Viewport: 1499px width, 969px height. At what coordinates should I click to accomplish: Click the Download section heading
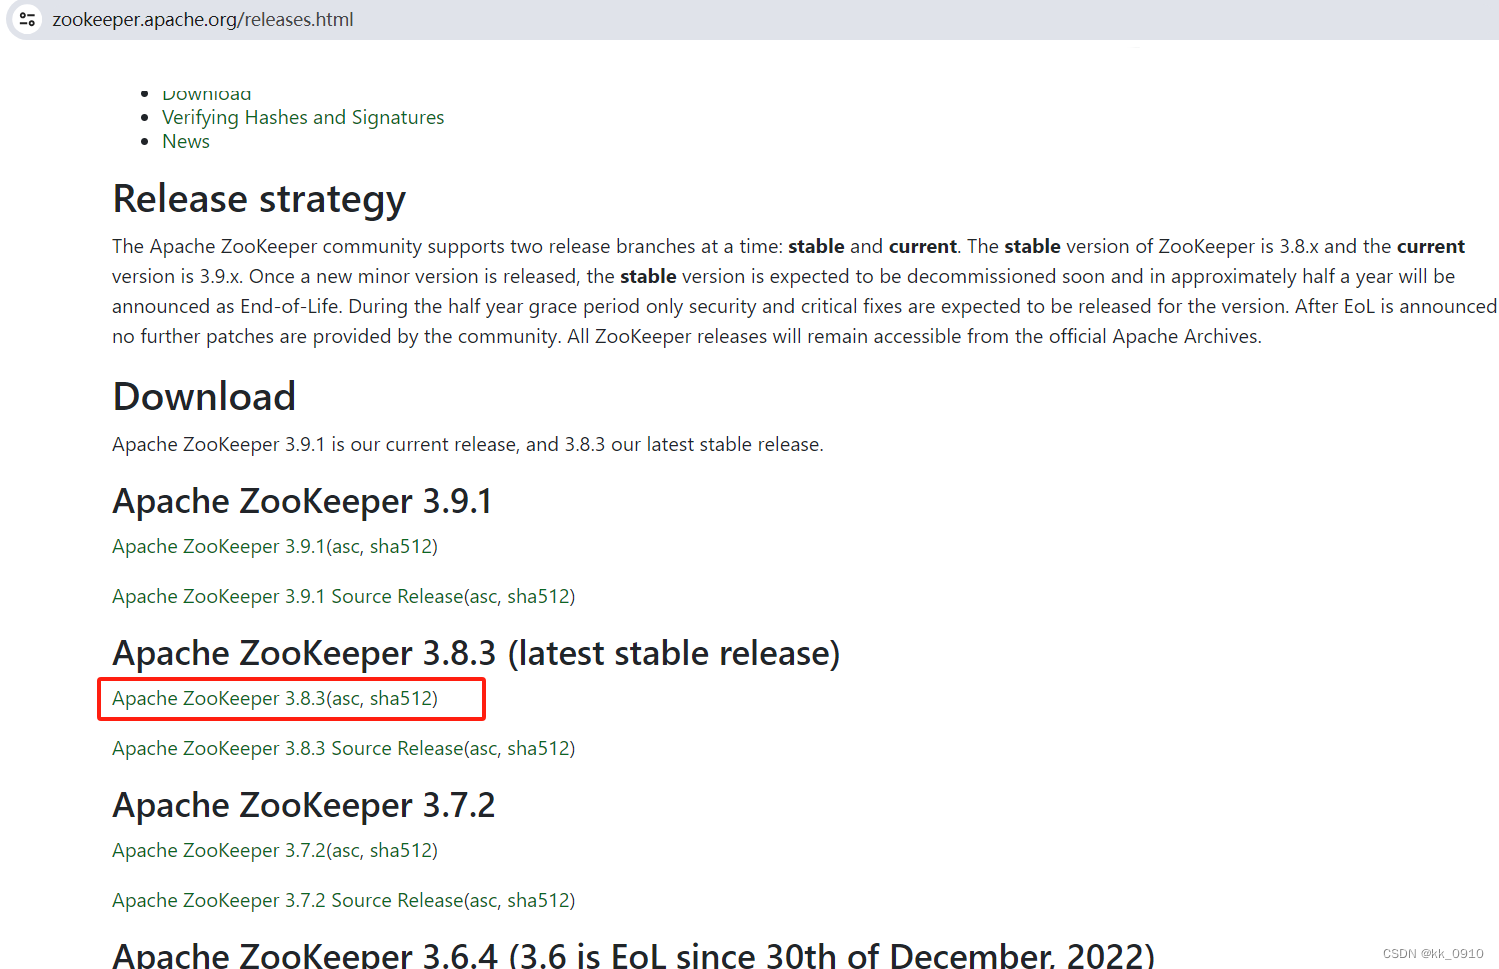coord(204,396)
